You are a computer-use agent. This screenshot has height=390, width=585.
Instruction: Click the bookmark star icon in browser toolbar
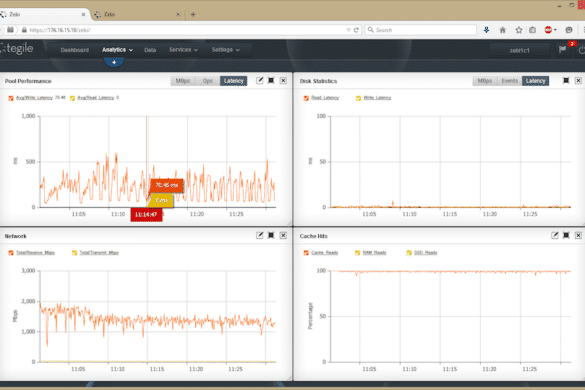click(x=519, y=30)
